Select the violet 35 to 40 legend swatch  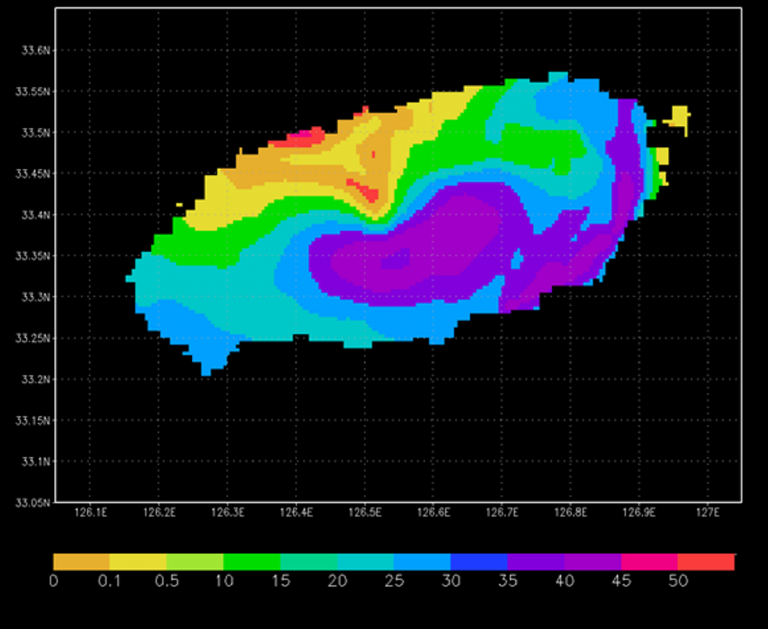click(536, 562)
